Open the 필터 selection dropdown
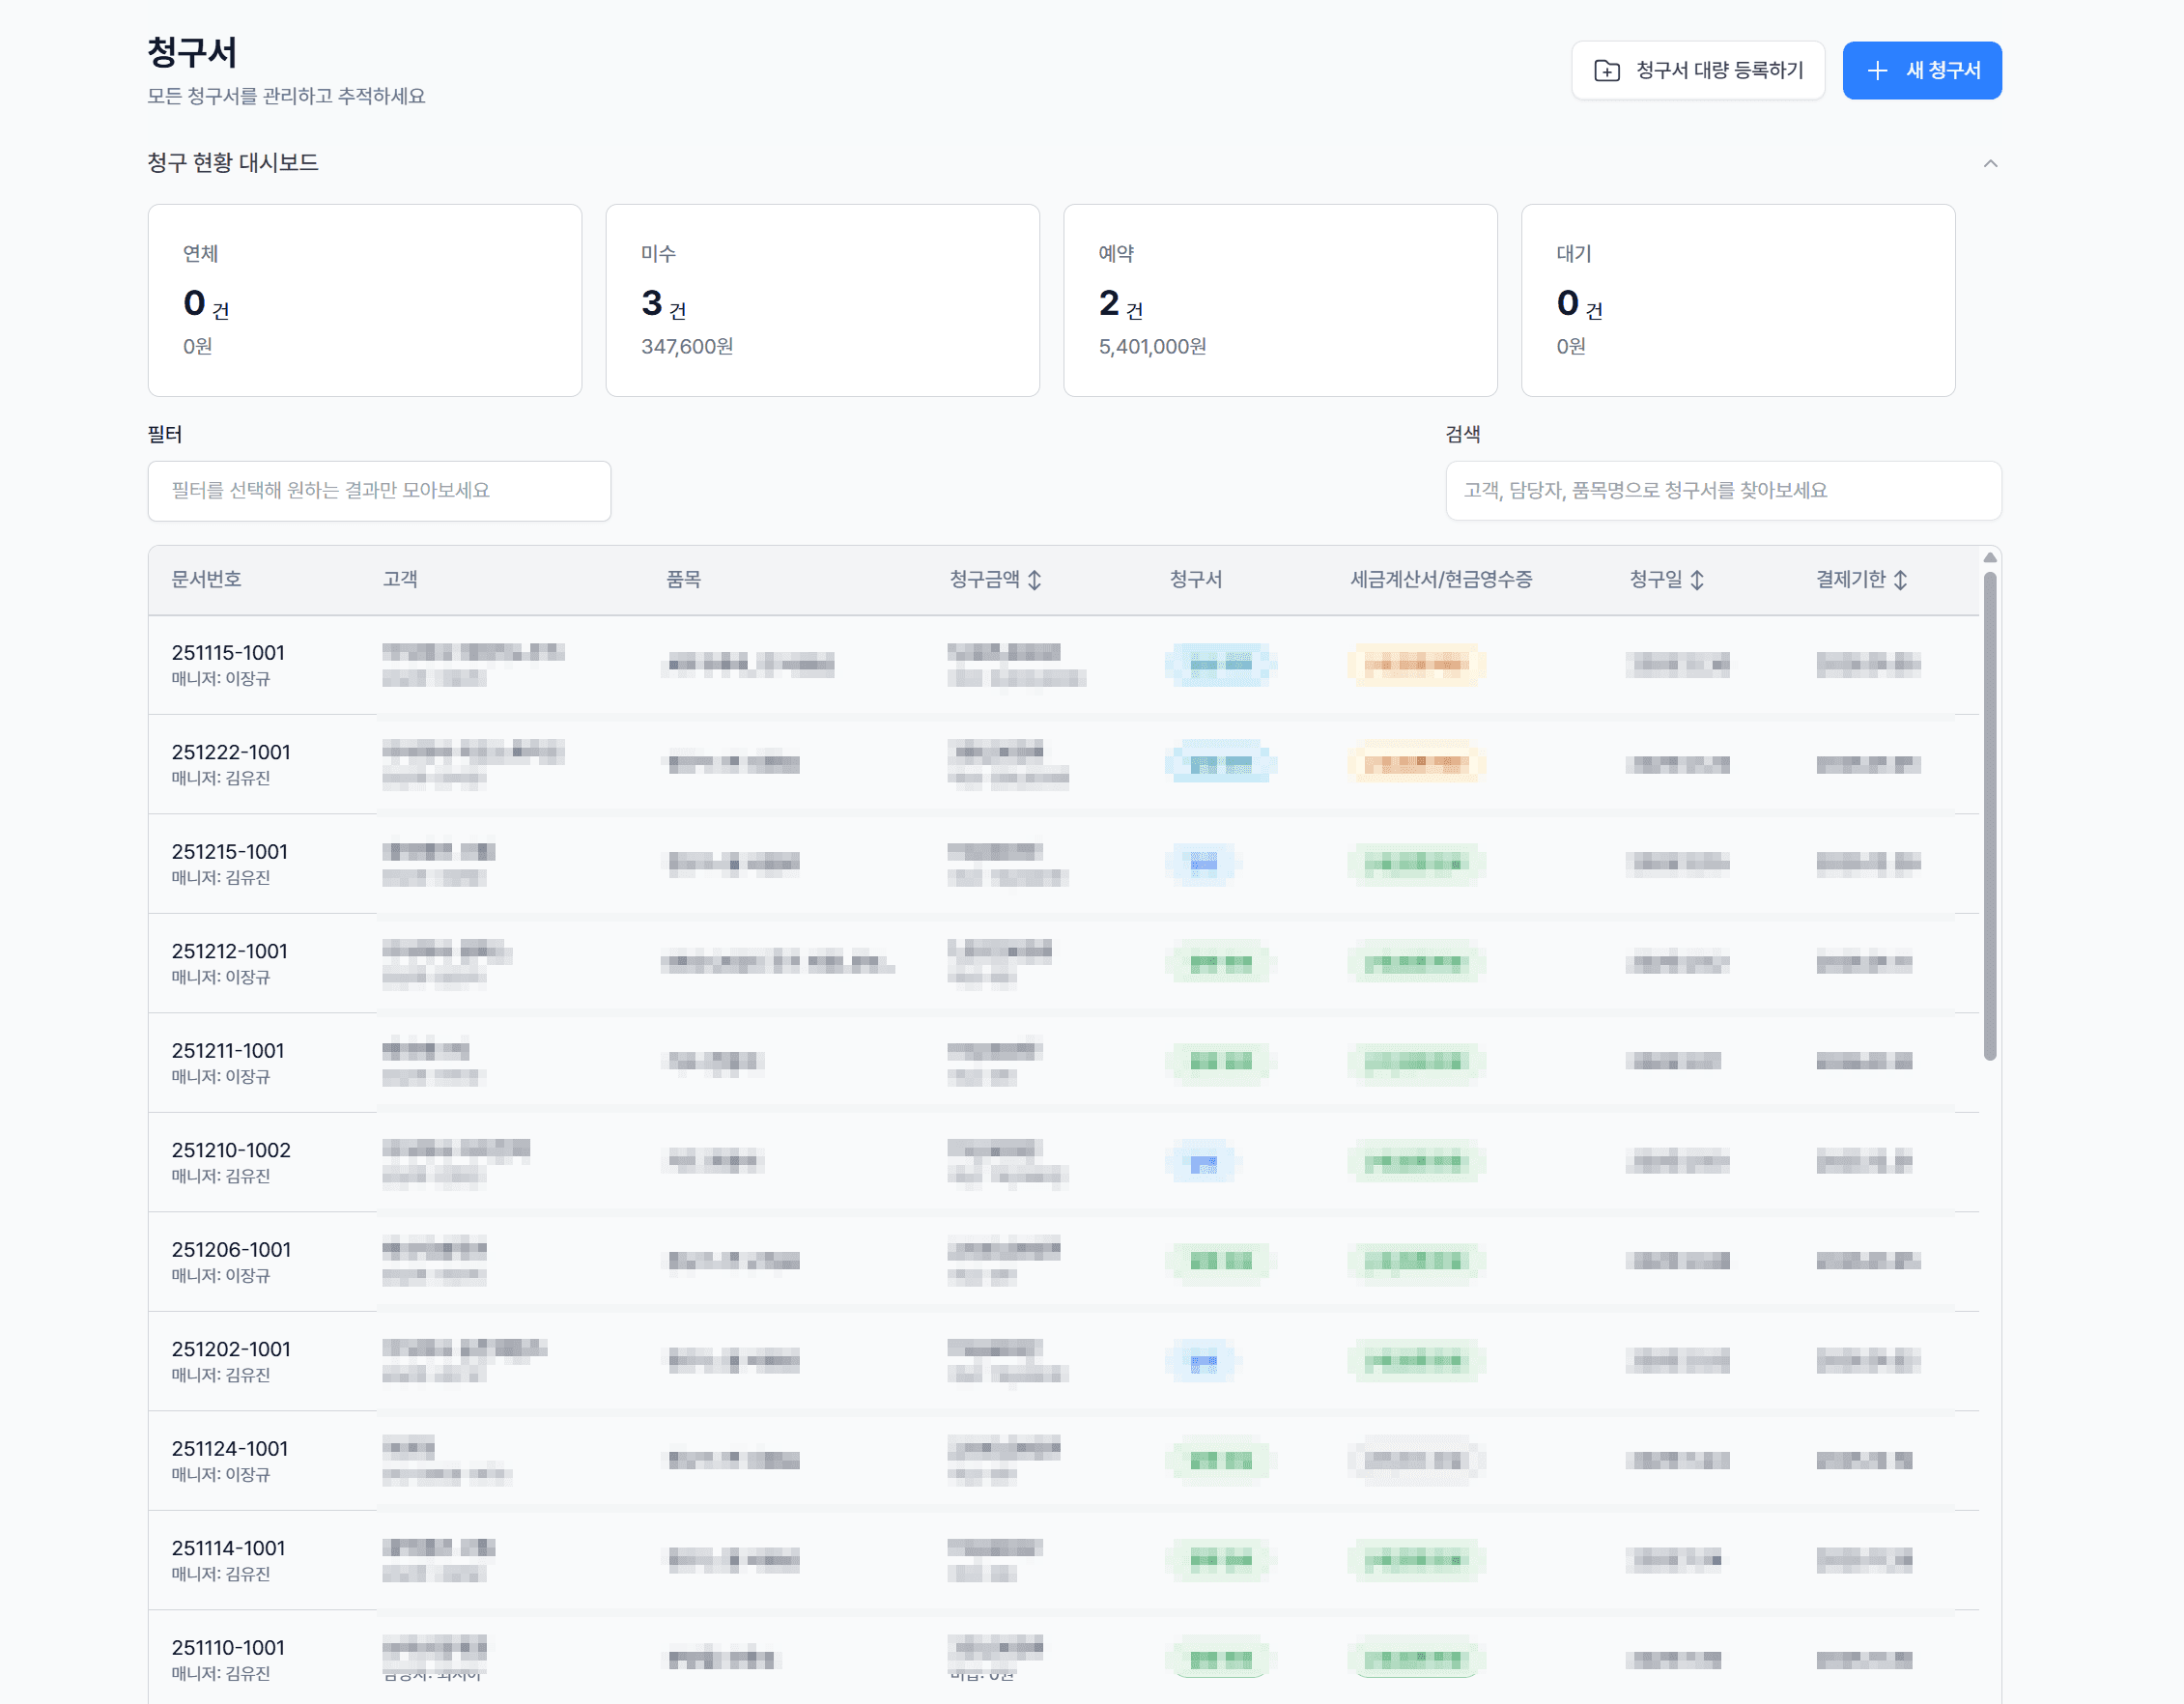 pyautogui.click(x=379, y=490)
